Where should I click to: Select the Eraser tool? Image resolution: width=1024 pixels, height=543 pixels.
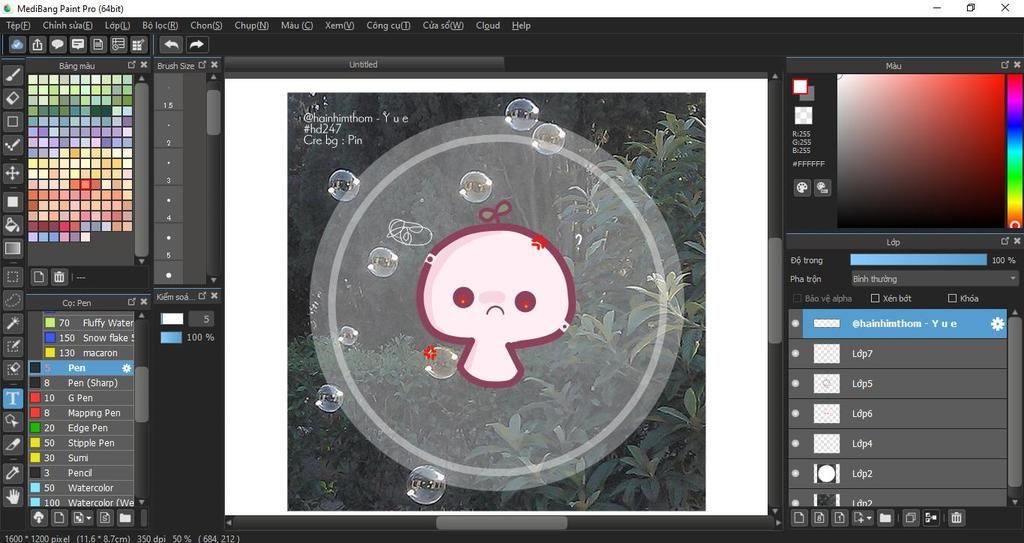[12, 98]
